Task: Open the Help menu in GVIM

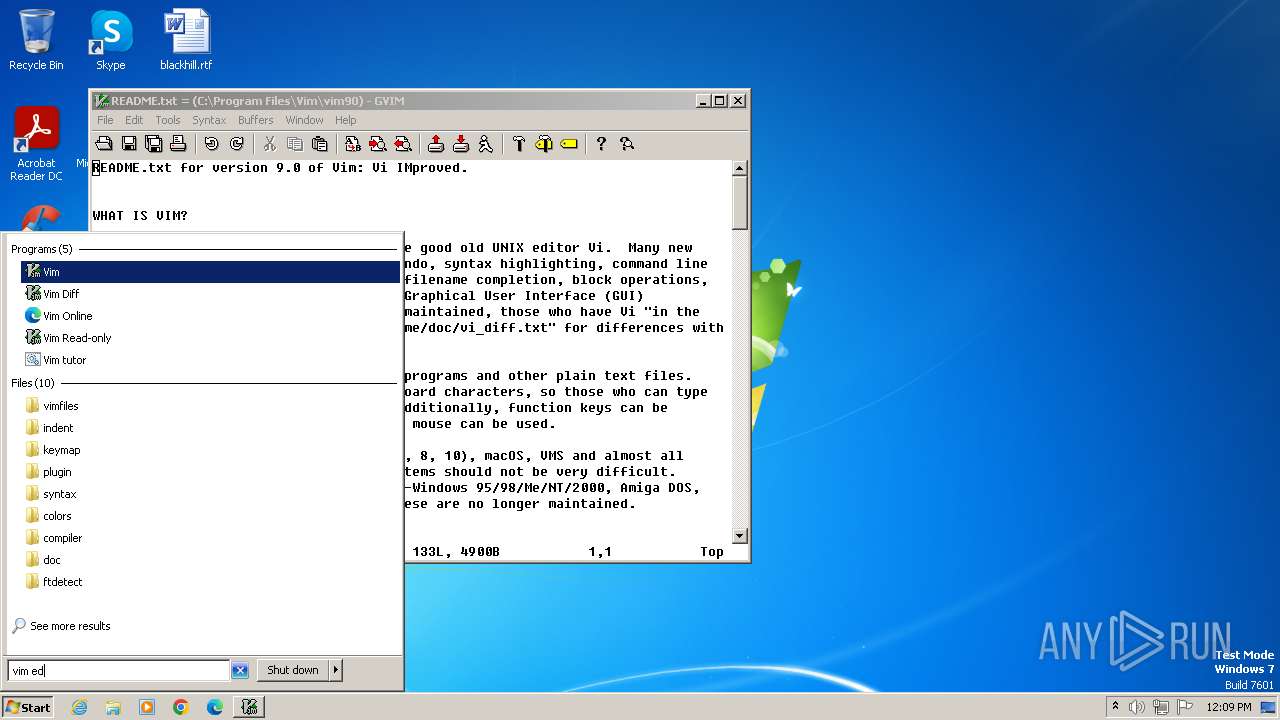Action: 345,120
